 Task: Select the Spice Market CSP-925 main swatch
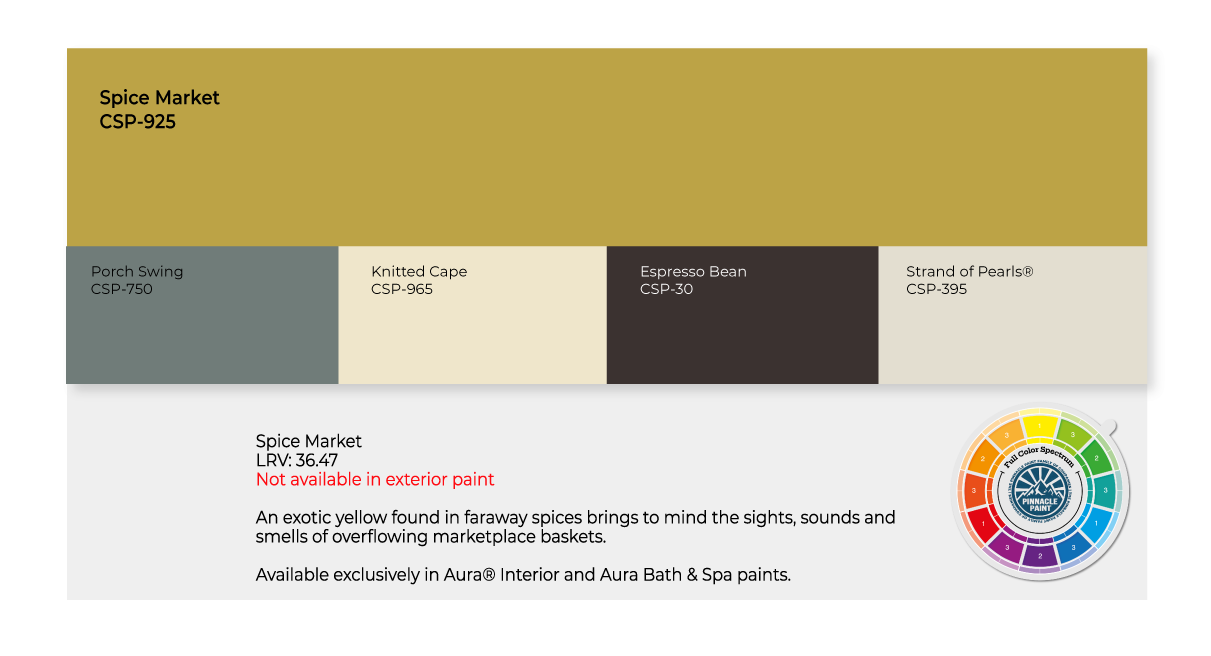coord(606,147)
